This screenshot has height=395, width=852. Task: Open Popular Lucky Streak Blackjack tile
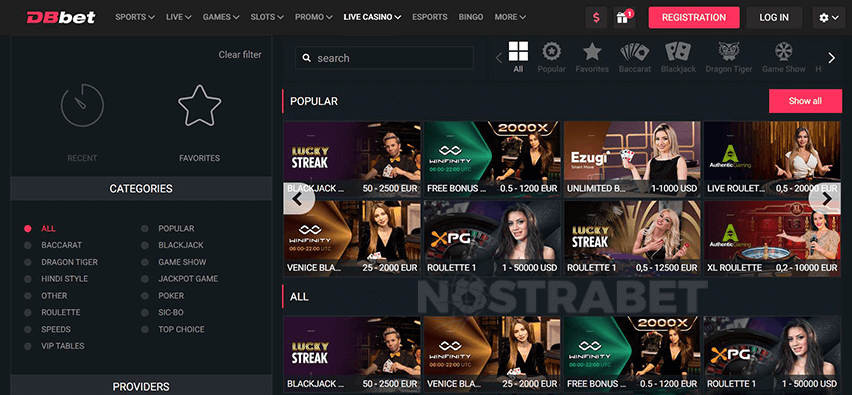[352, 159]
